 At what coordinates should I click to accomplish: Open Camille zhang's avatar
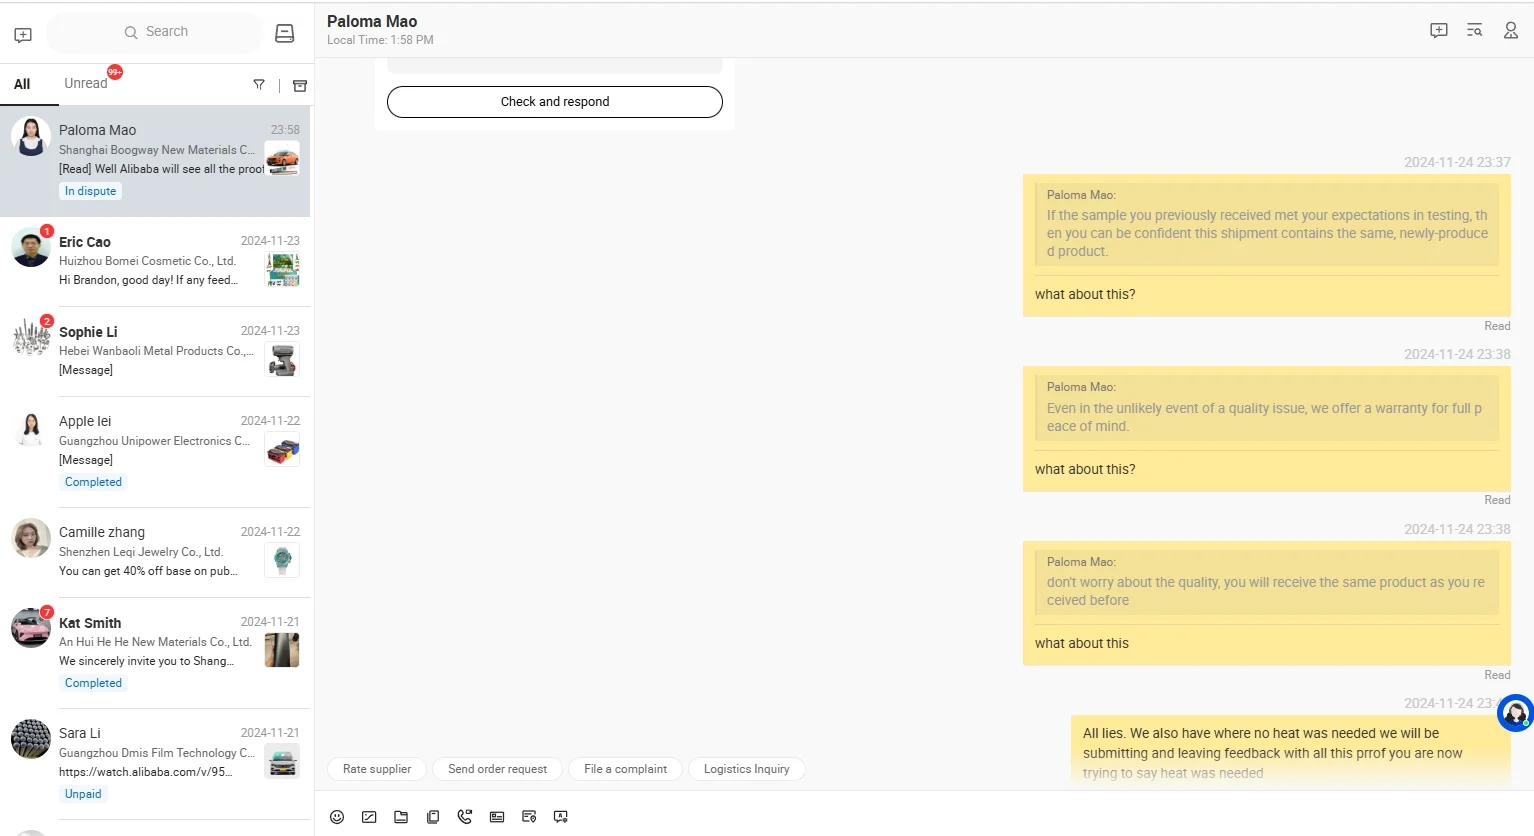click(x=31, y=538)
